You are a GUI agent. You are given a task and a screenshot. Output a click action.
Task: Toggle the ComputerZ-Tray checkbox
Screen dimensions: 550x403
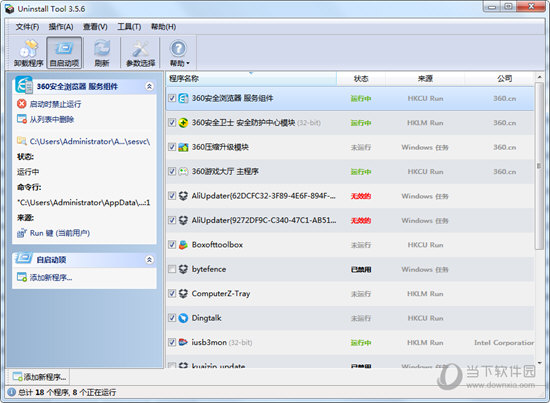[172, 294]
